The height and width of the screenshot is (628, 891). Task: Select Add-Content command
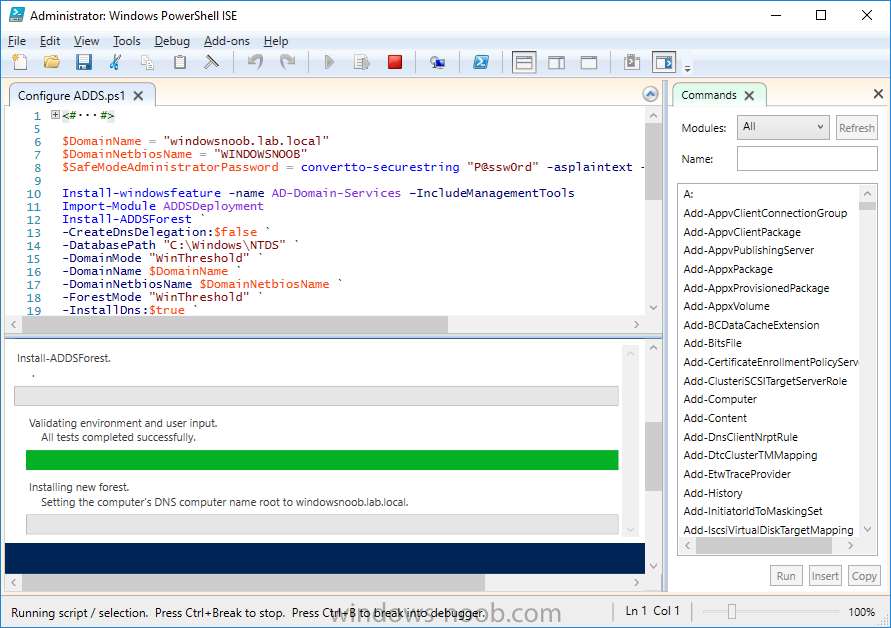(715, 418)
